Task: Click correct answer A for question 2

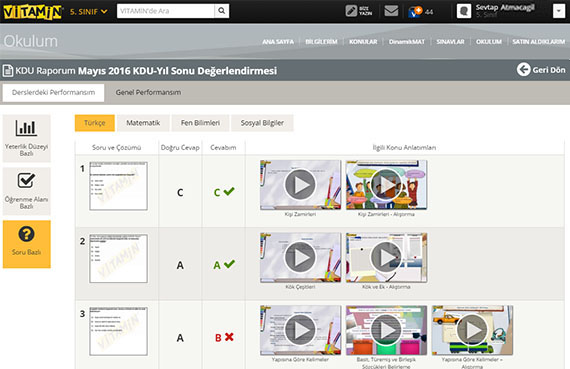Action: click(180, 265)
